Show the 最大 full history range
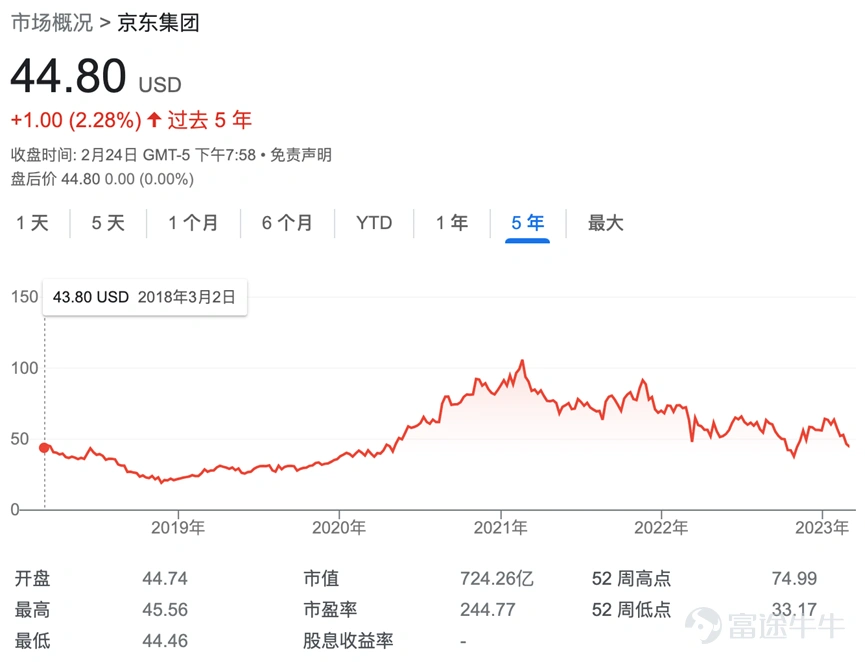Viewport: 865px width, 662px height. pos(606,223)
